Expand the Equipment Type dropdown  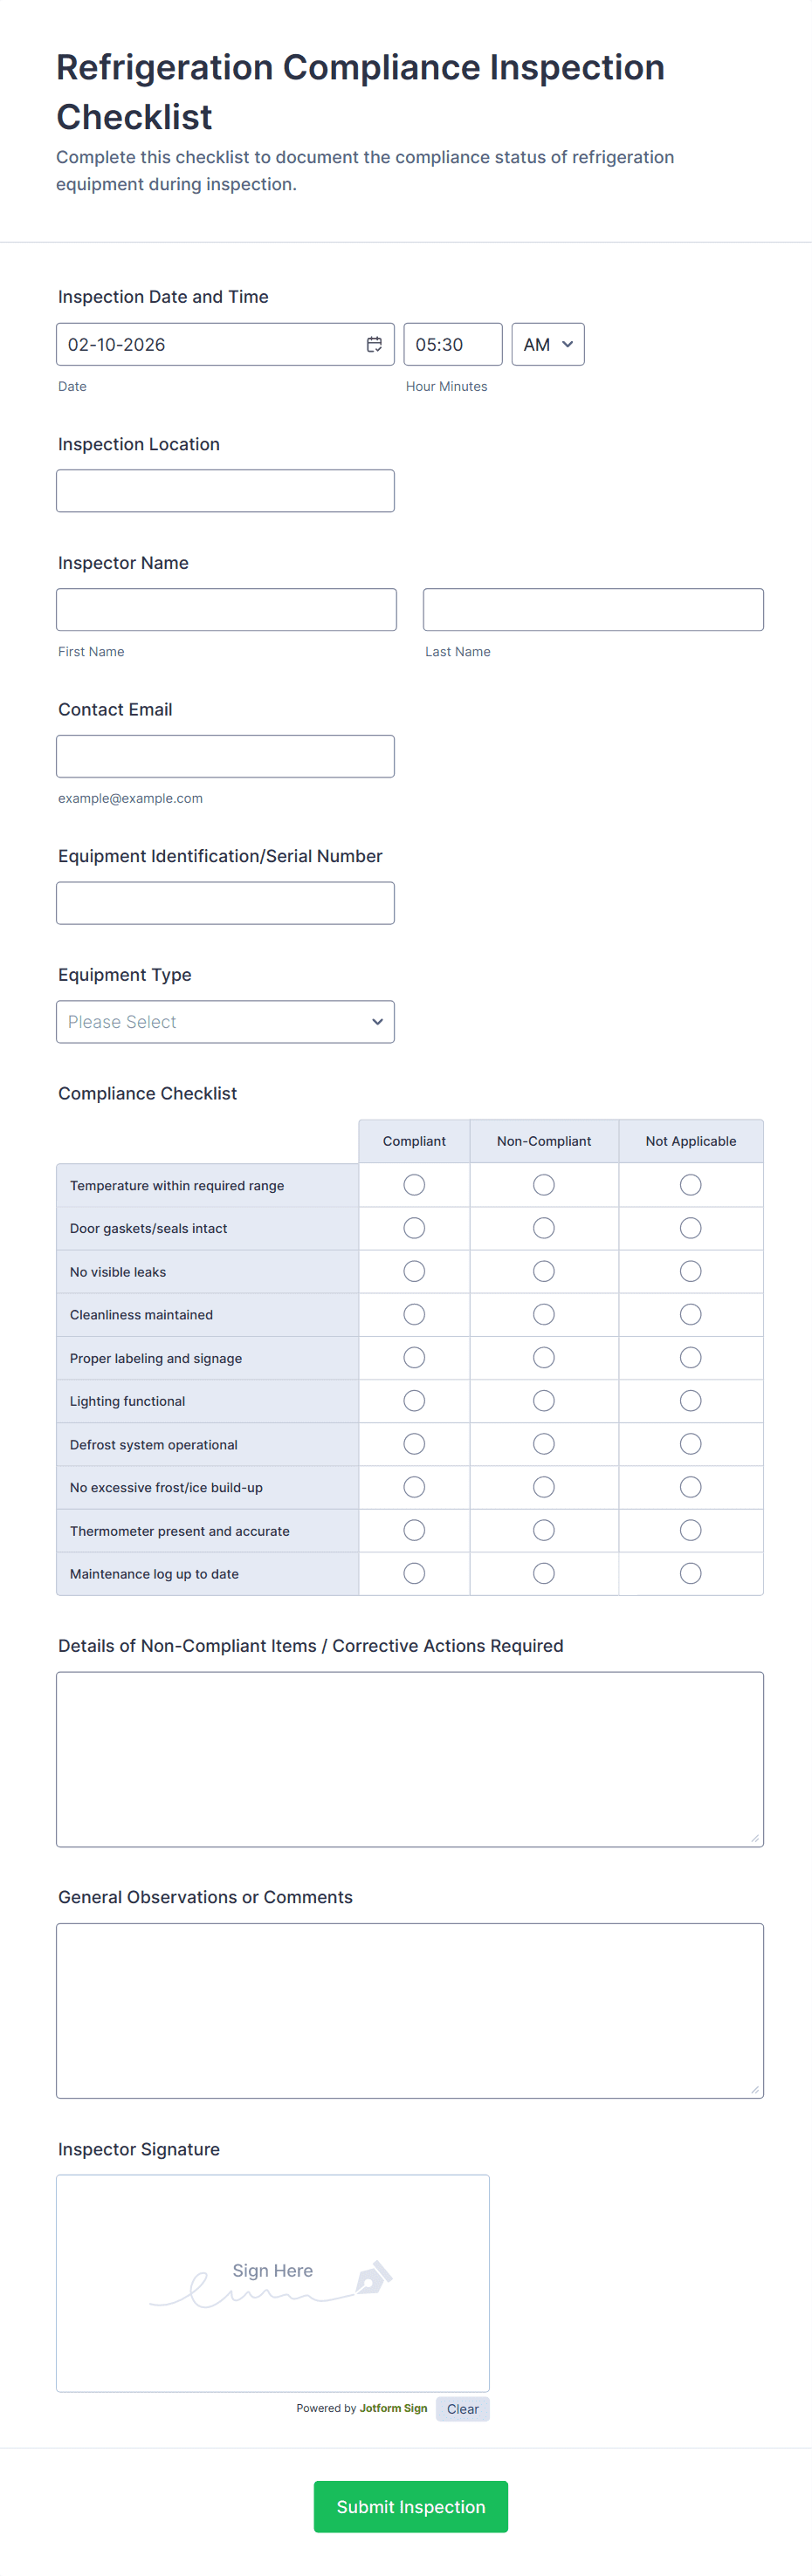(x=225, y=1021)
